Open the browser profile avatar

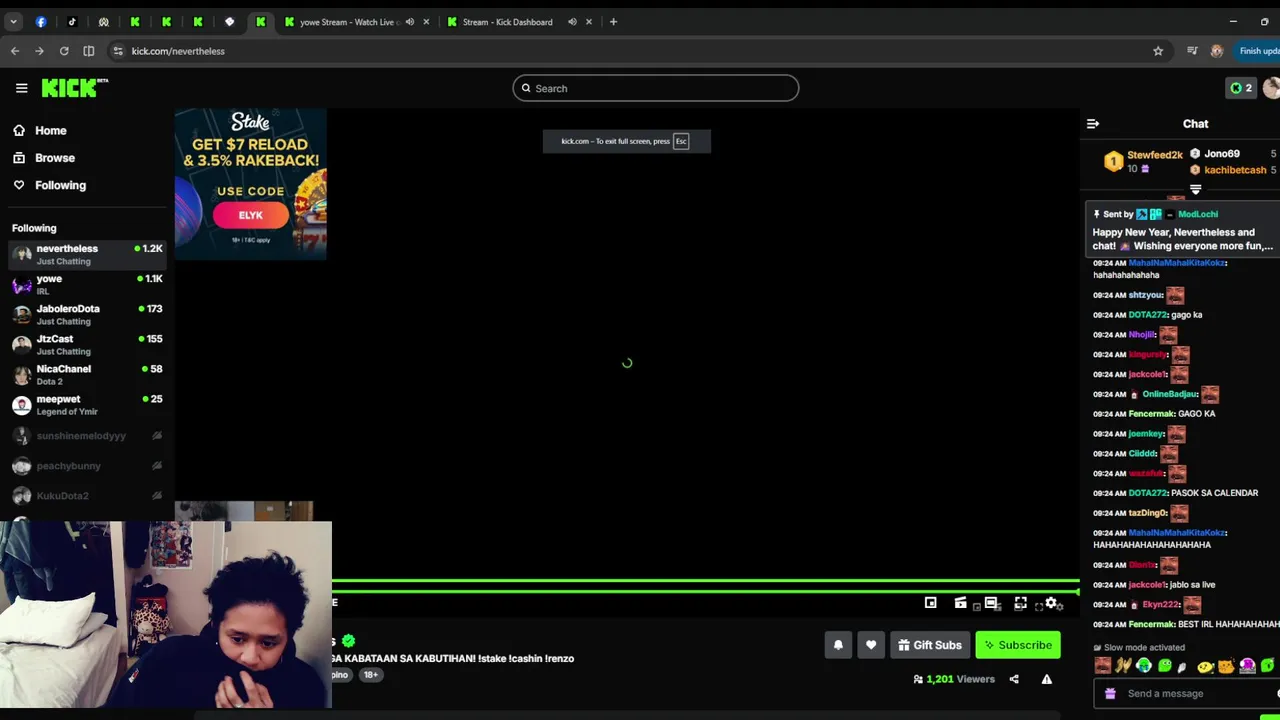1216,51
